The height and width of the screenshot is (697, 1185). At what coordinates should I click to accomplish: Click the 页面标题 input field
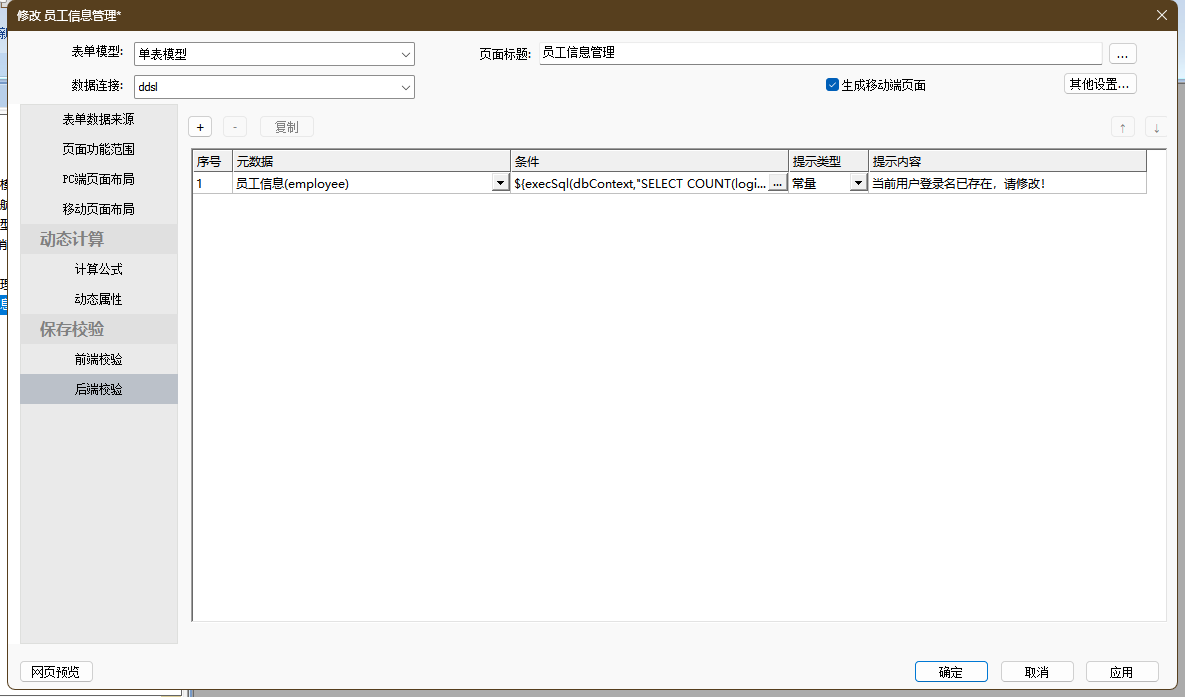point(820,53)
